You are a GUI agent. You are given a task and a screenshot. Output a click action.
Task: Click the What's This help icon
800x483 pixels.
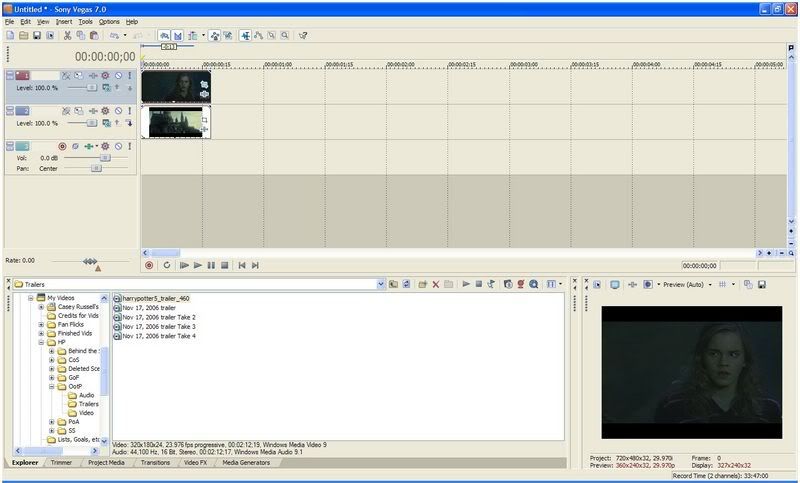pos(303,35)
